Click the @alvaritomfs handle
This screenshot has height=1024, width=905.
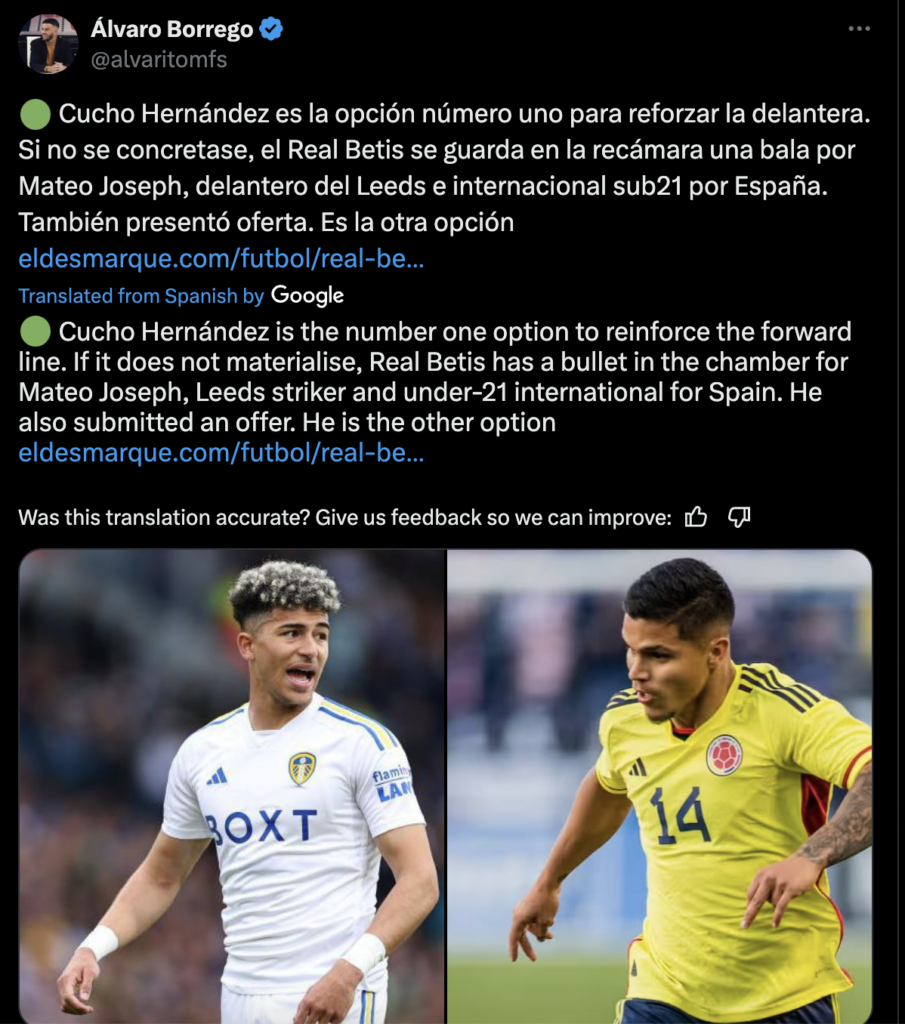tap(159, 59)
